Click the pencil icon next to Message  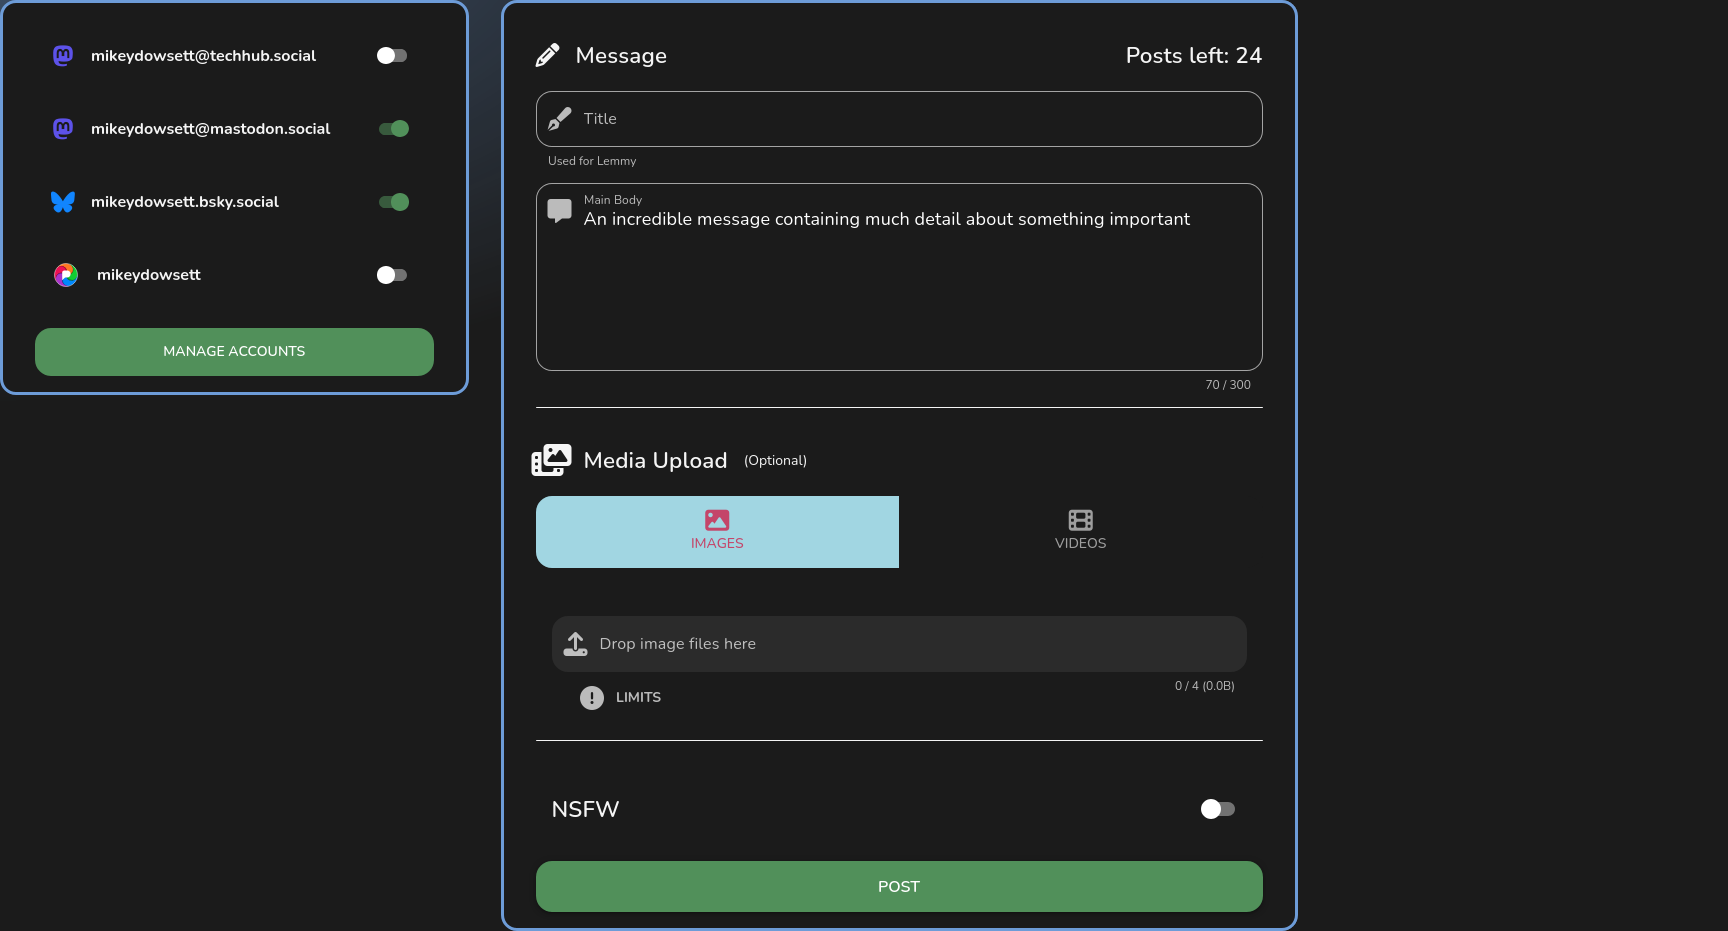(x=547, y=56)
